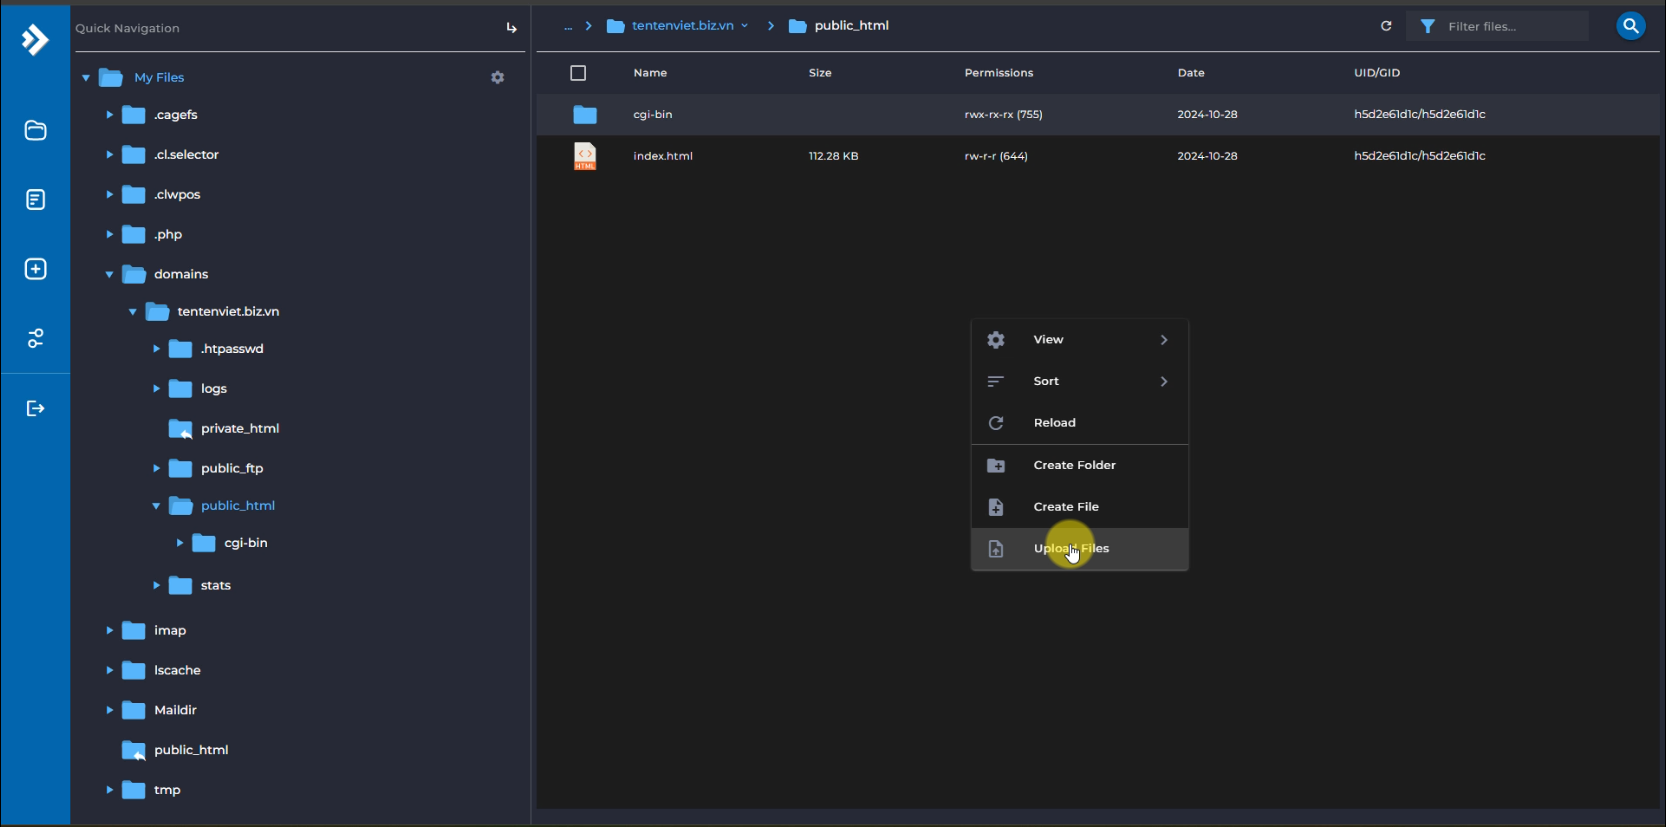The width and height of the screenshot is (1666, 827).
Task: Select the .php folder in tree
Action: point(168,235)
